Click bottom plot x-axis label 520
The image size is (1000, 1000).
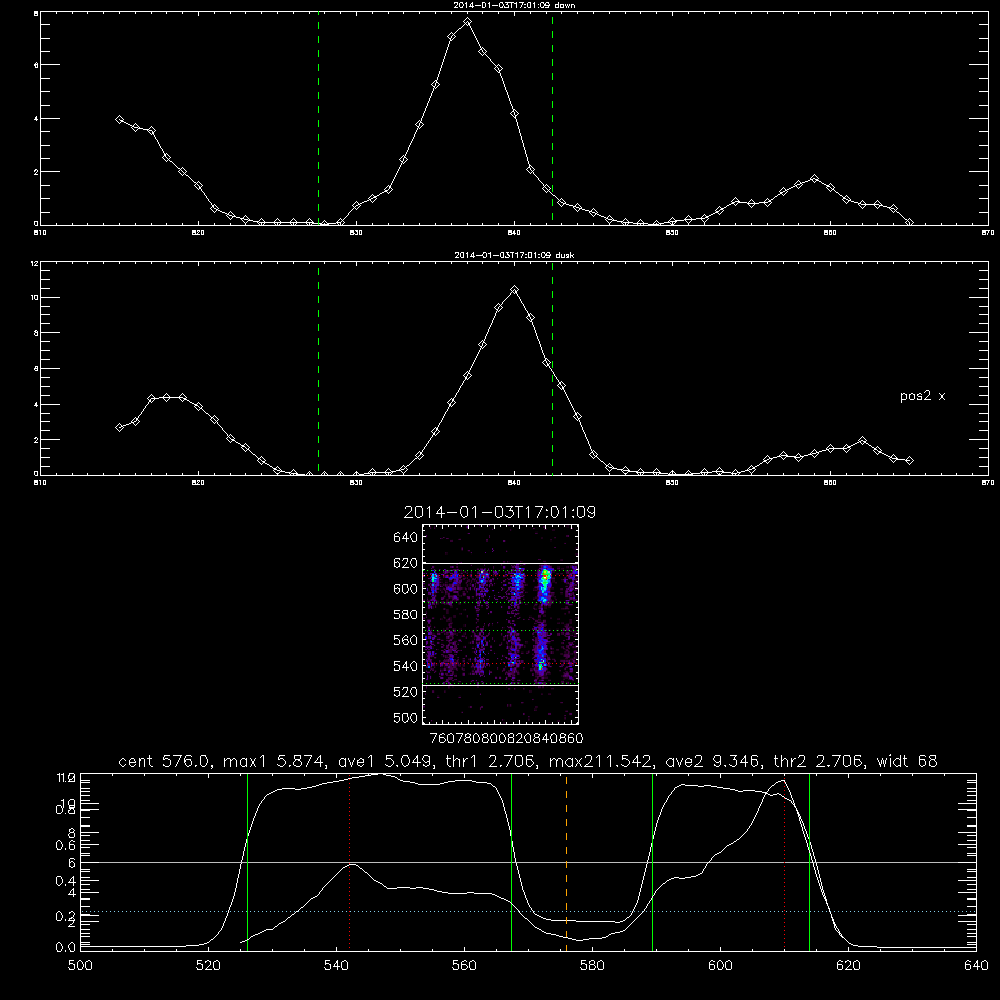[208, 966]
